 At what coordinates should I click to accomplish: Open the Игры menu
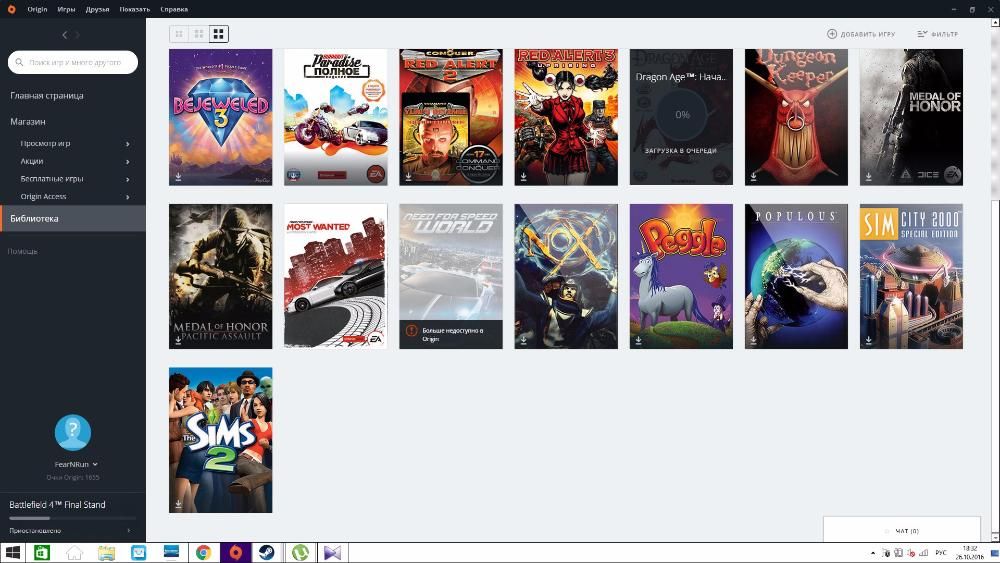(x=66, y=9)
